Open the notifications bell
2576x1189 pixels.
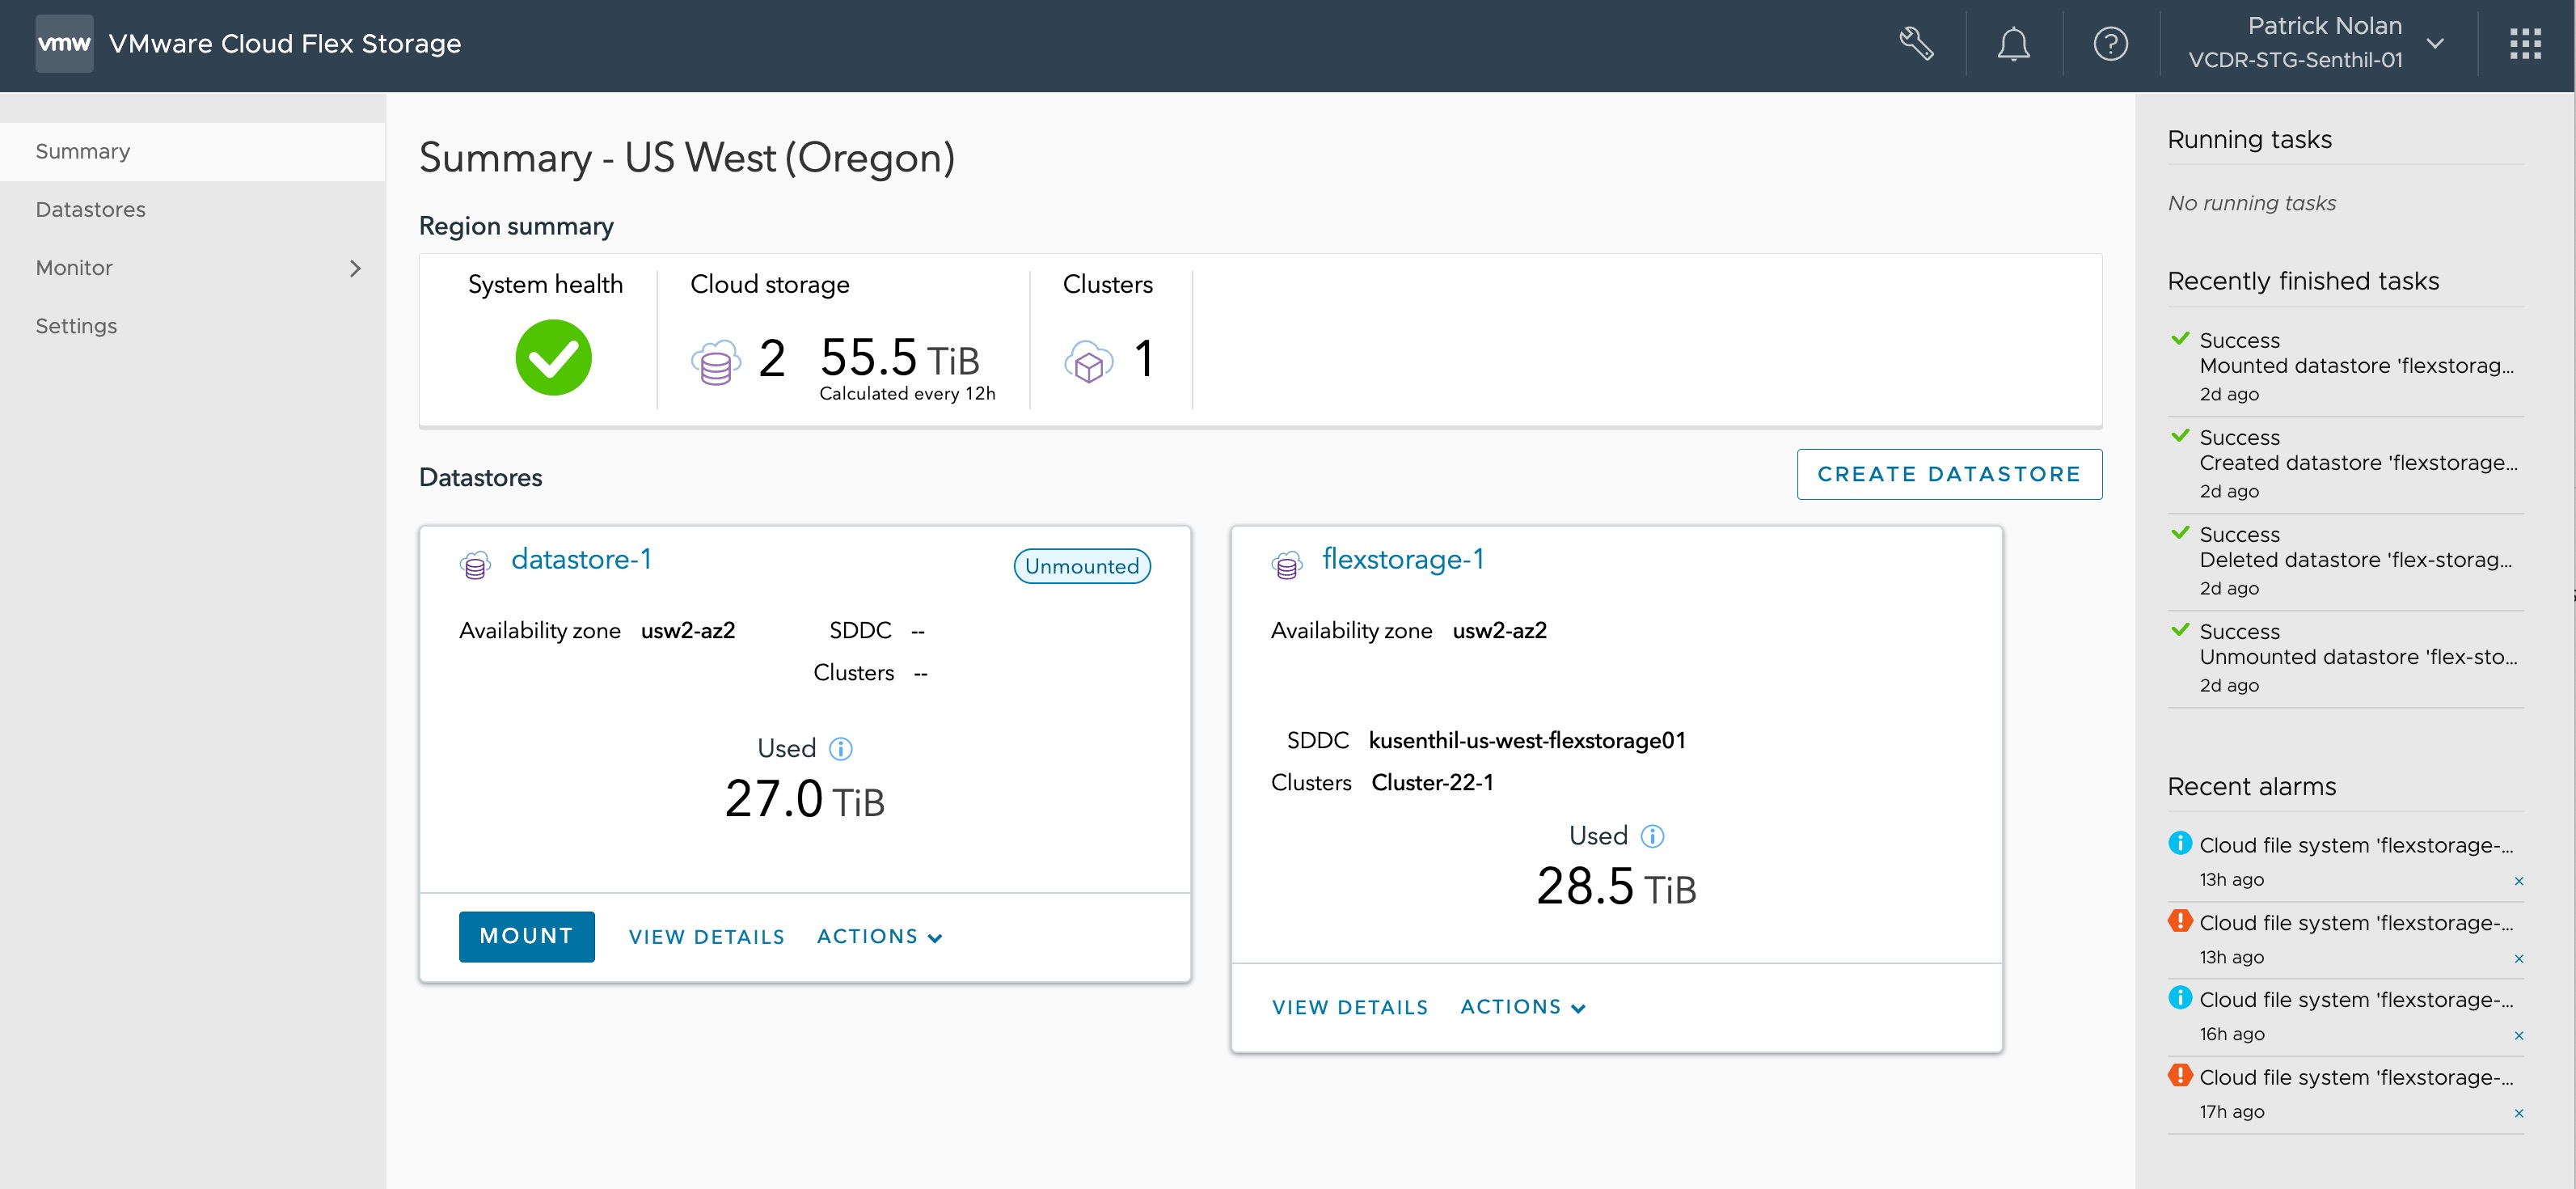pos(2013,44)
